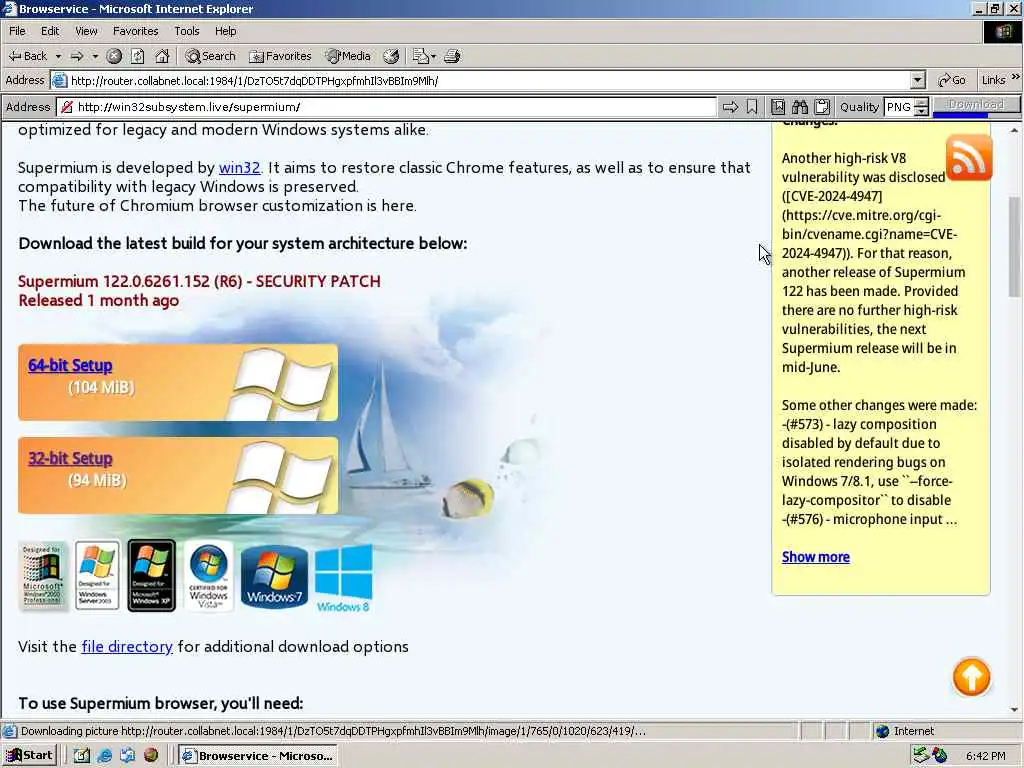The image size is (1024, 768).
Task: Click the orange back-to-top arrow button
Action: tap(971, 677)
